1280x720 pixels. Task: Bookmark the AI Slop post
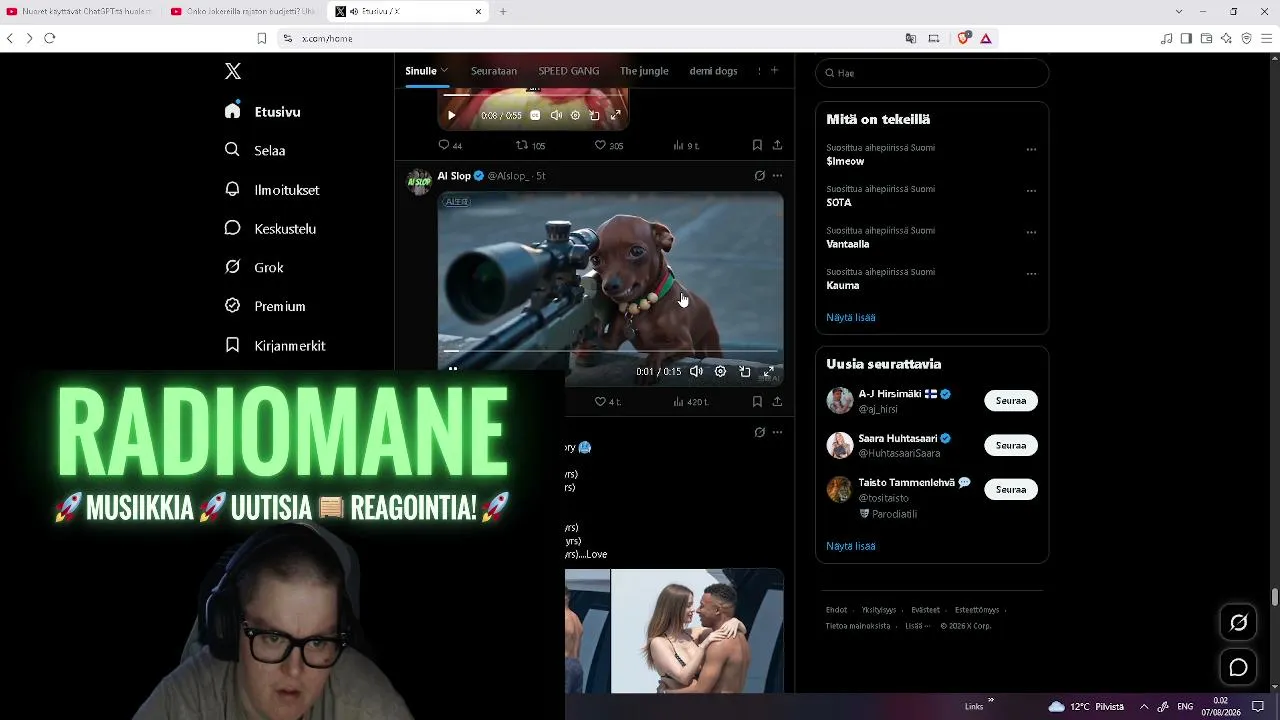click(757, 401)
